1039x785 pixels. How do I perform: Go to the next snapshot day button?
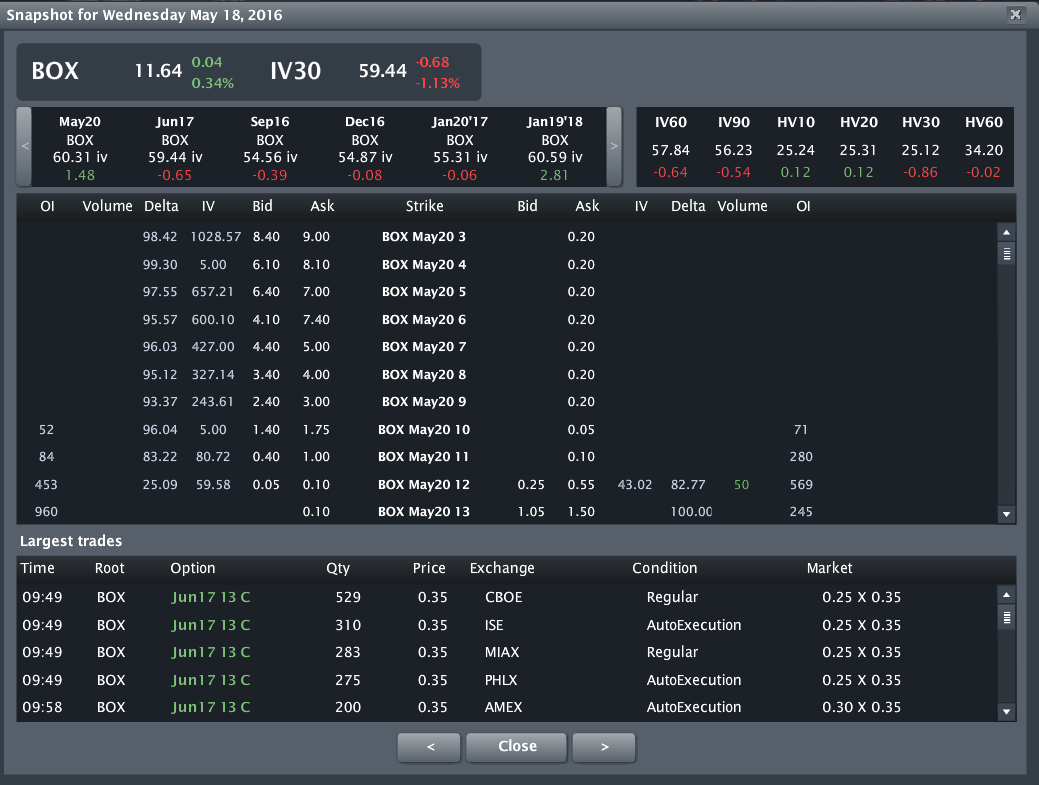604,747
